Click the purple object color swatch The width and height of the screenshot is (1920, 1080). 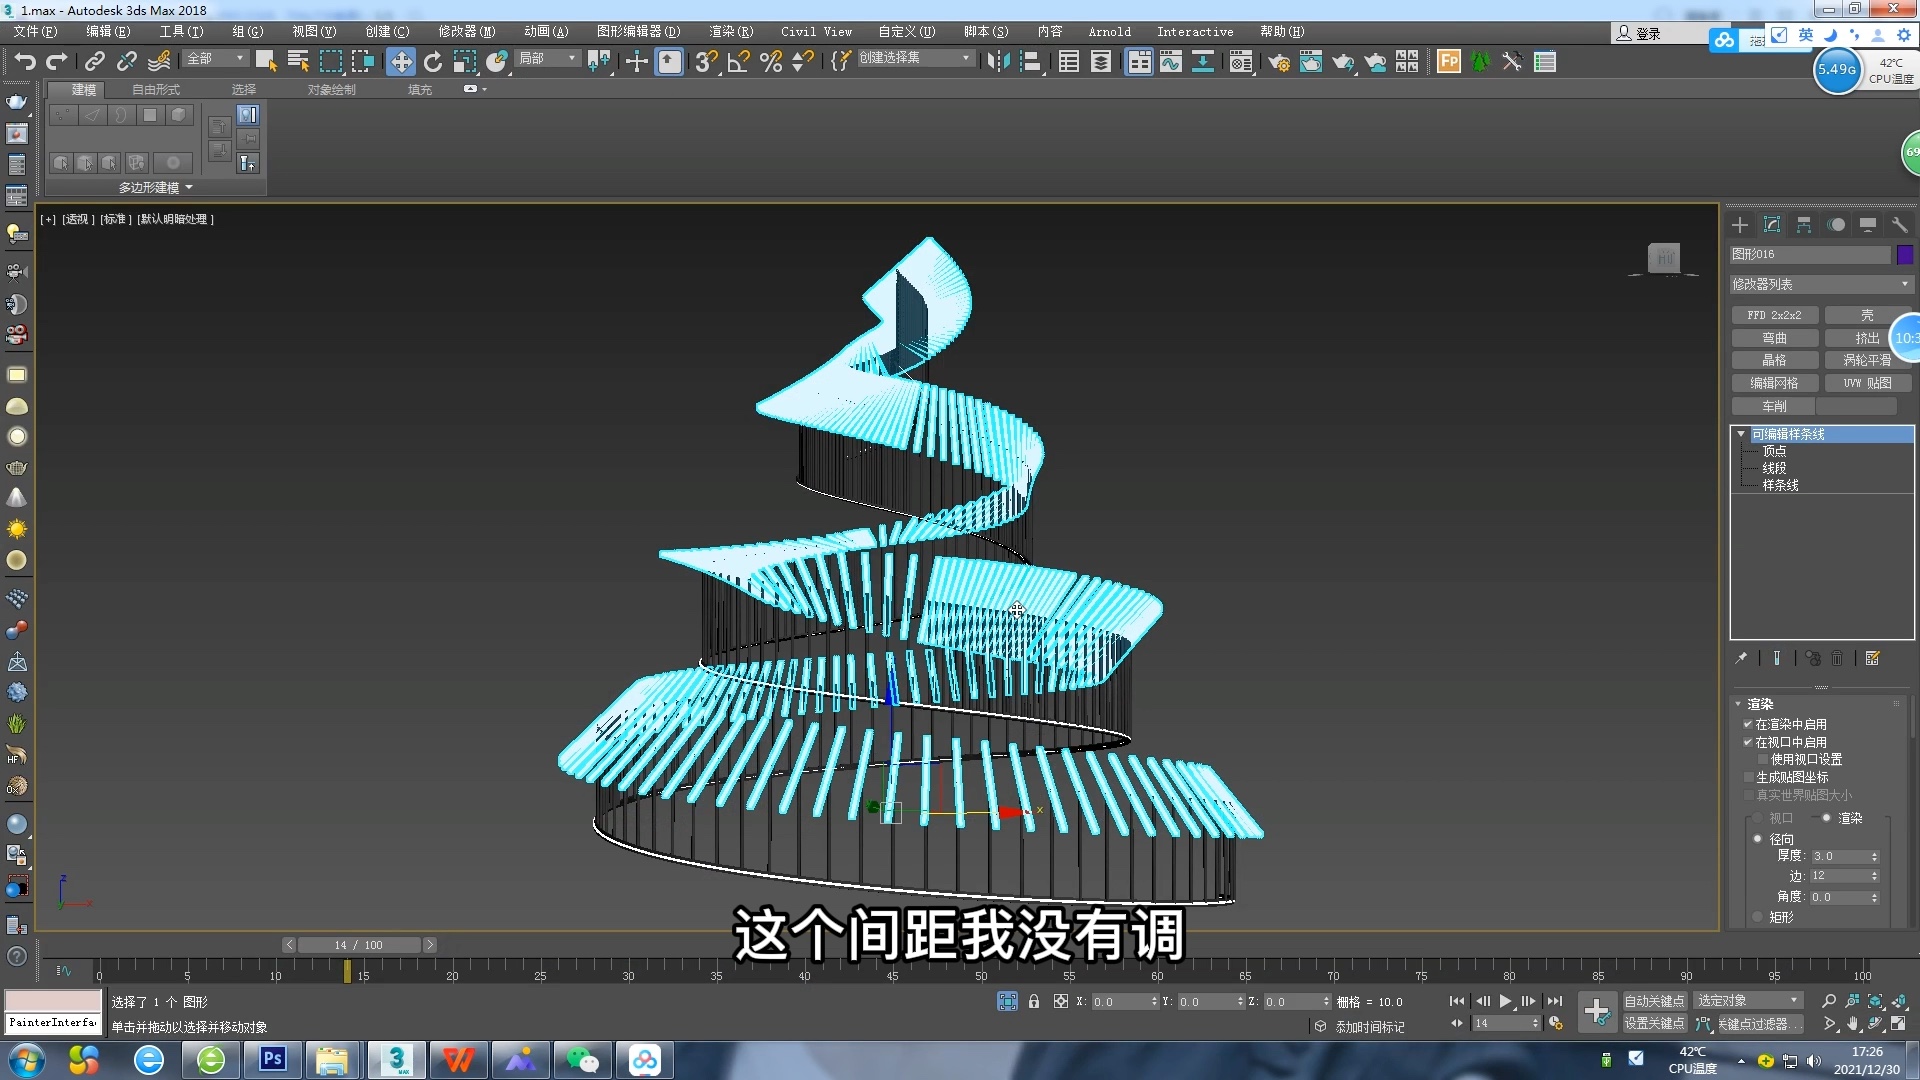1904,254
